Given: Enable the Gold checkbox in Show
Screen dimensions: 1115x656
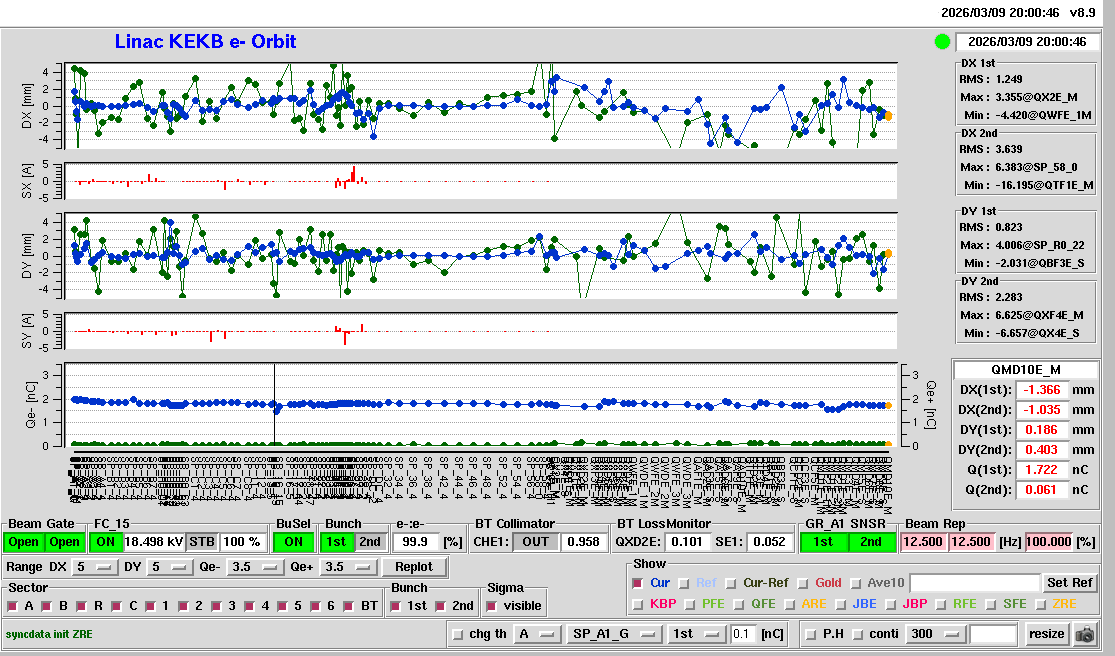Looking at the screenshot, I should pyautogui.click(x=800, y=583).
